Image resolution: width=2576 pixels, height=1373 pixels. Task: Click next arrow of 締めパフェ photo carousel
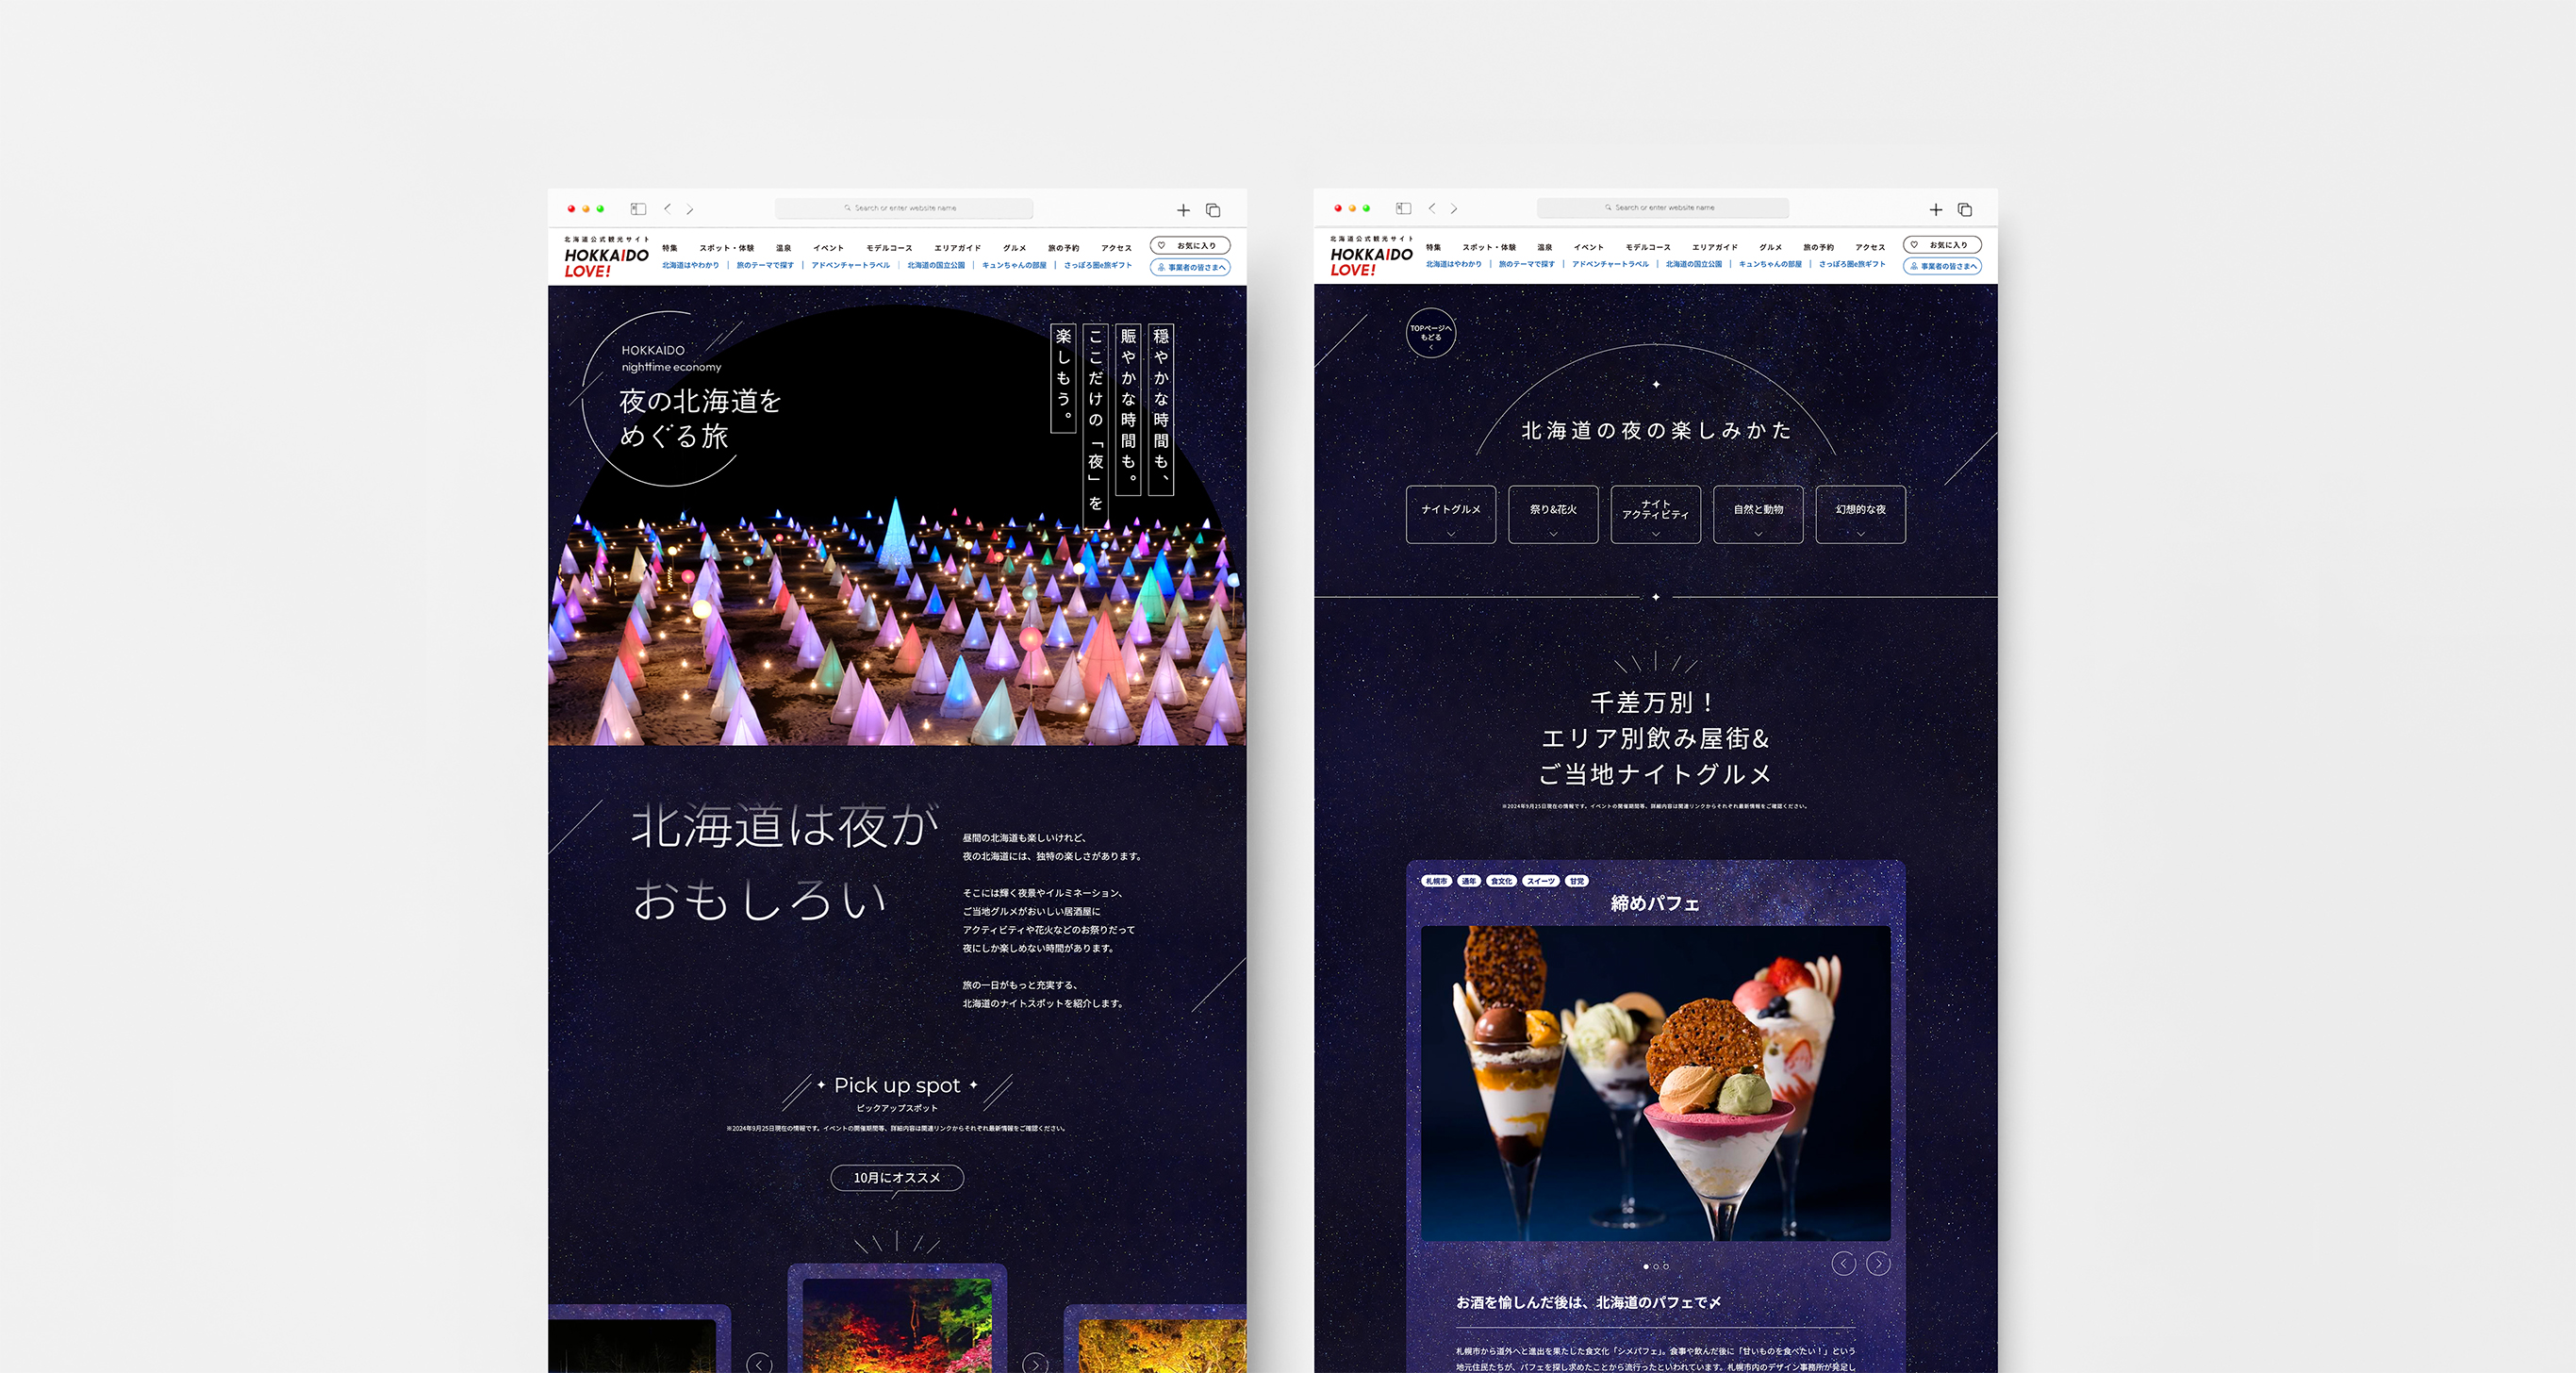[x=1878, y=1264]
